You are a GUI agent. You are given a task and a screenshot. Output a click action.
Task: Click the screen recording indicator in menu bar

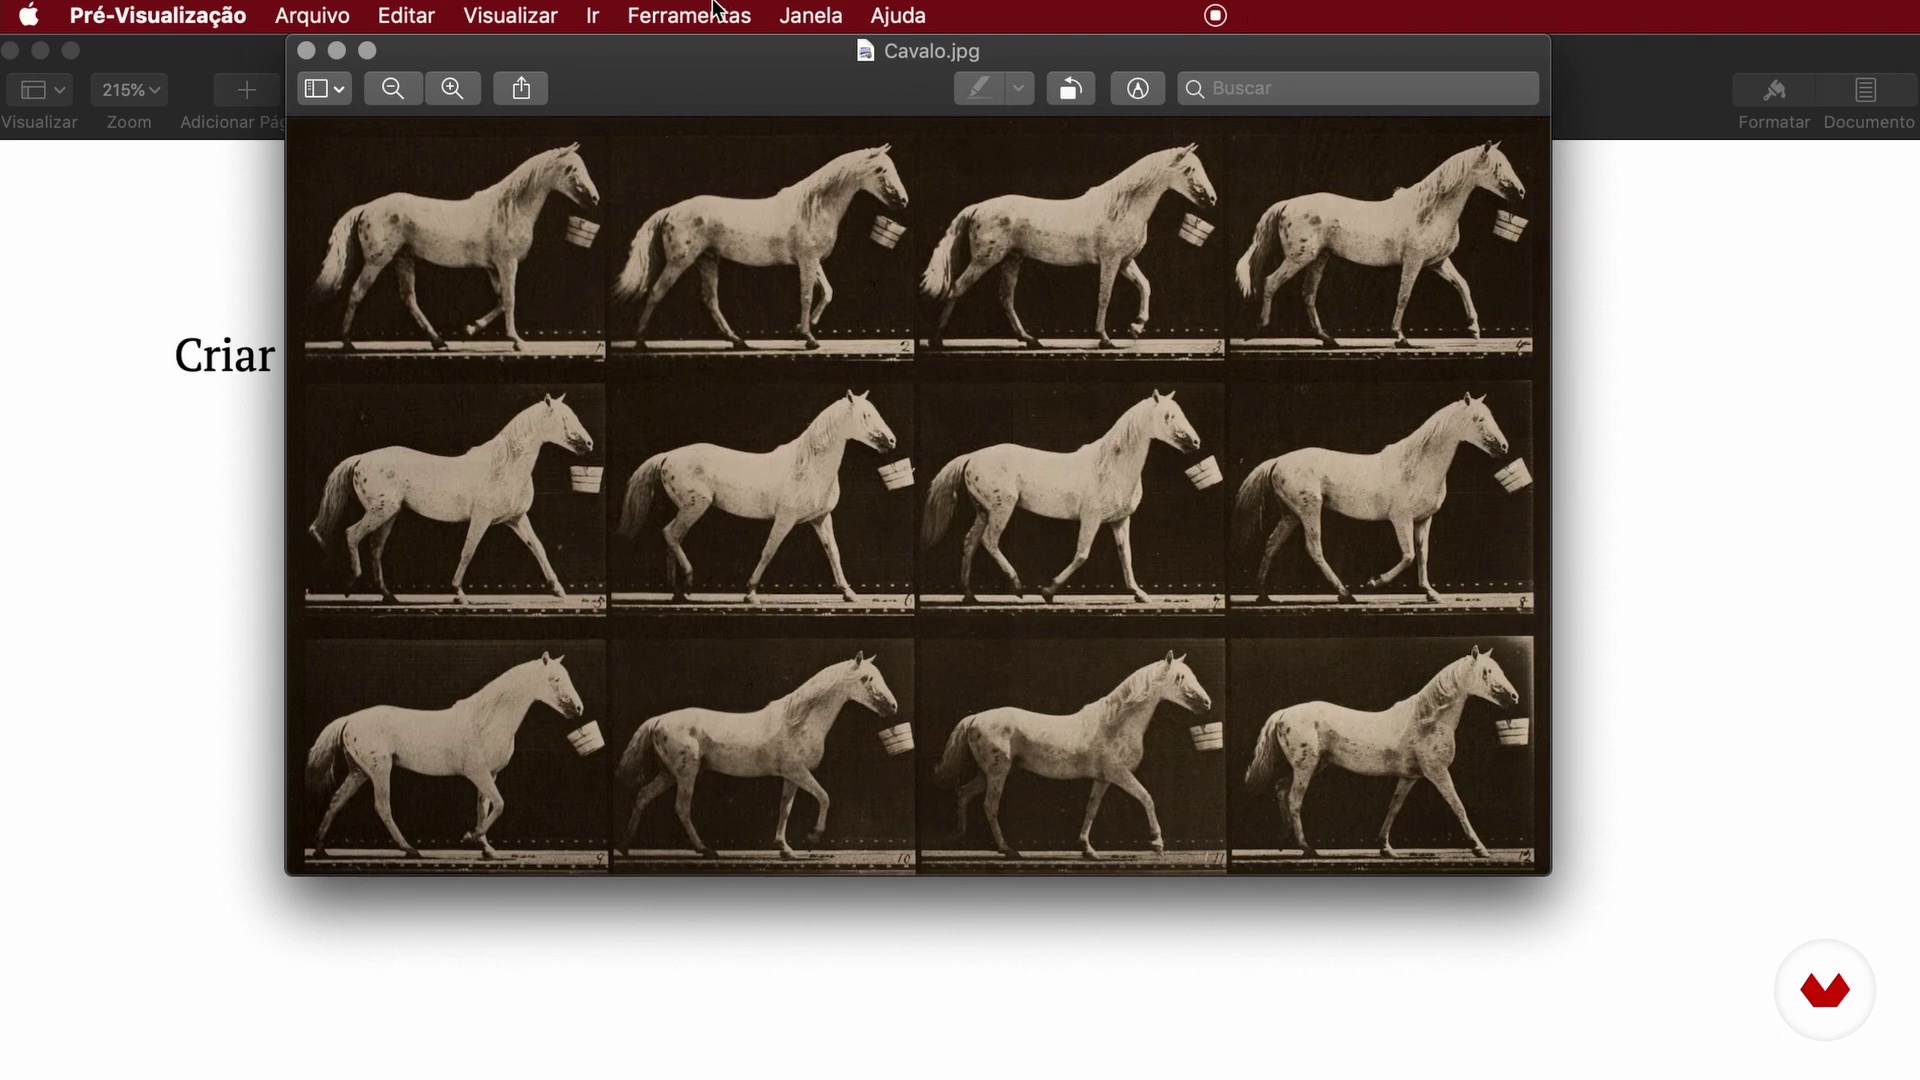click(1215, 15)
